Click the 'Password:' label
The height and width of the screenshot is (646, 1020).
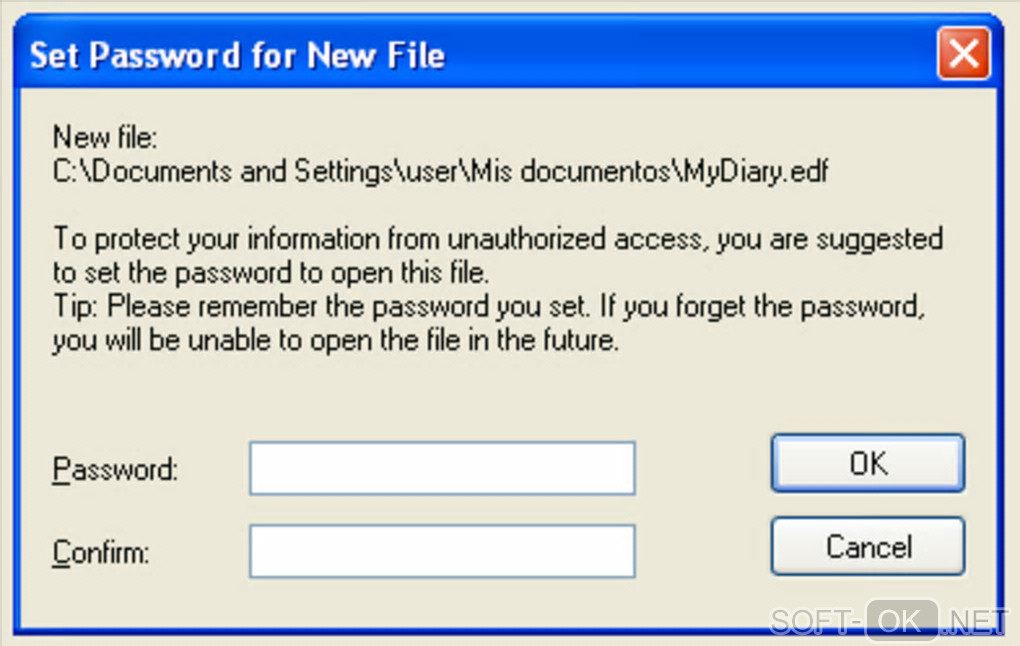115,469
